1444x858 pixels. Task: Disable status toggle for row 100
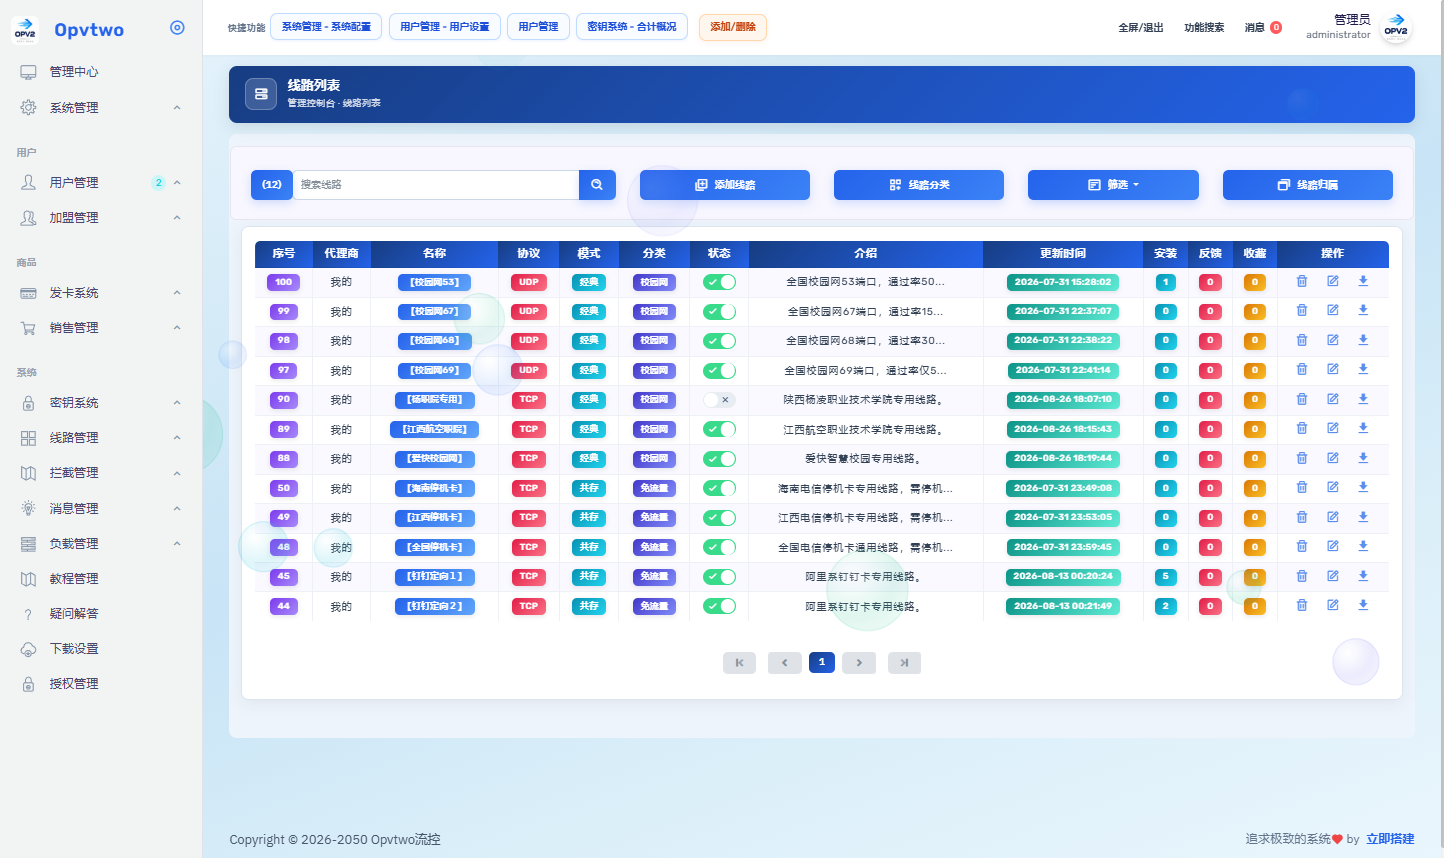719,282
